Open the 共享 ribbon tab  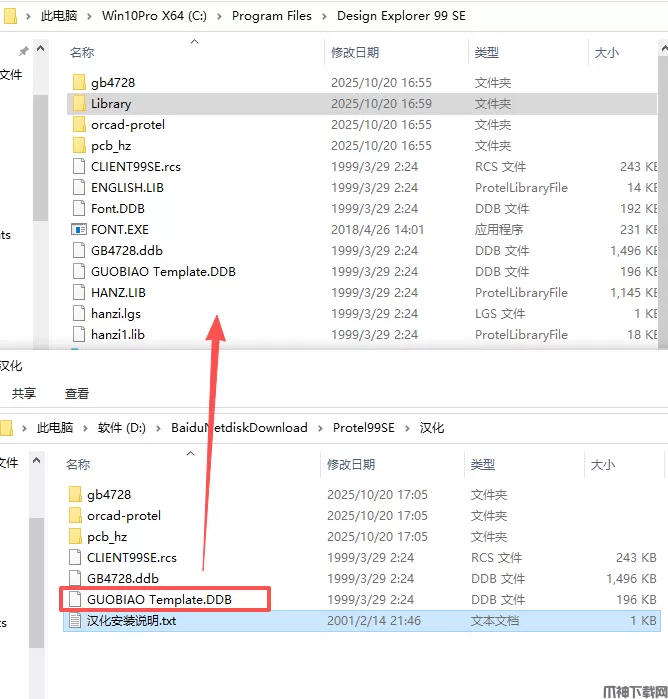(24, 393)
